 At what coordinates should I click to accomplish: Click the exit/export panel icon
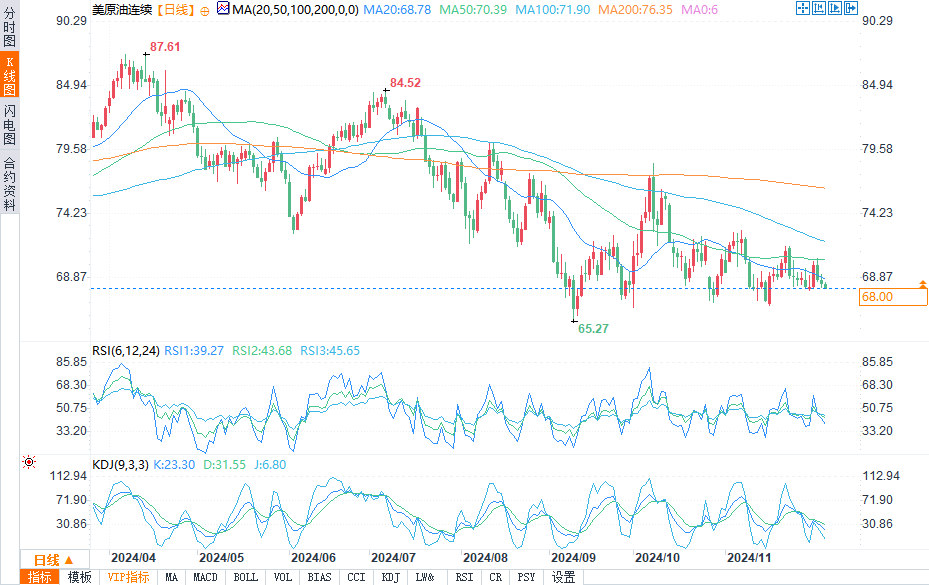pos(851,8)
